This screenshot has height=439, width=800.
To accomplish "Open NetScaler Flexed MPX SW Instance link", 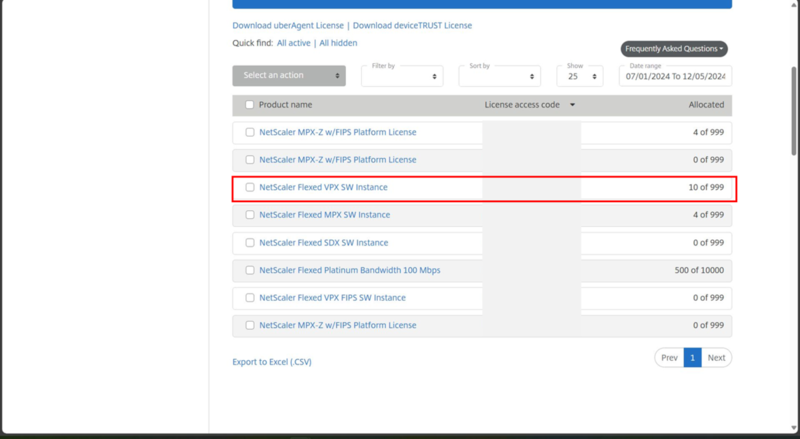I will tap(324, 215).
